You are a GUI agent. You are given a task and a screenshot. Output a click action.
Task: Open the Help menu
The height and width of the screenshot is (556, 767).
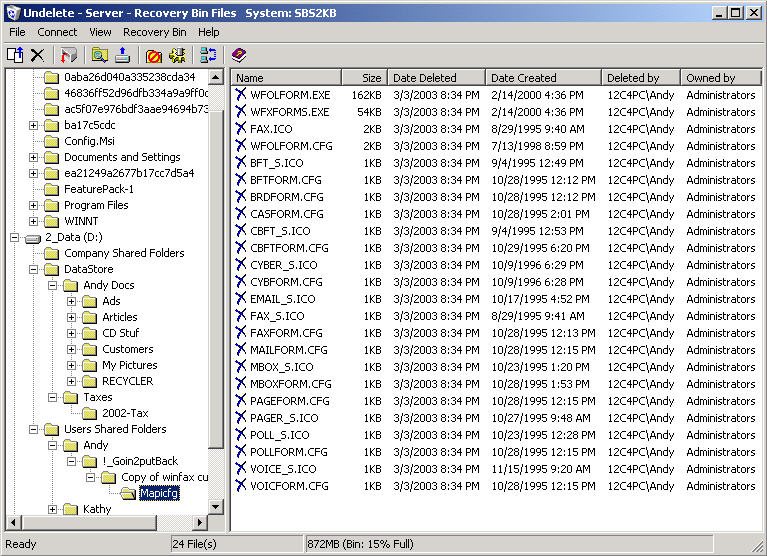[208, 32]
